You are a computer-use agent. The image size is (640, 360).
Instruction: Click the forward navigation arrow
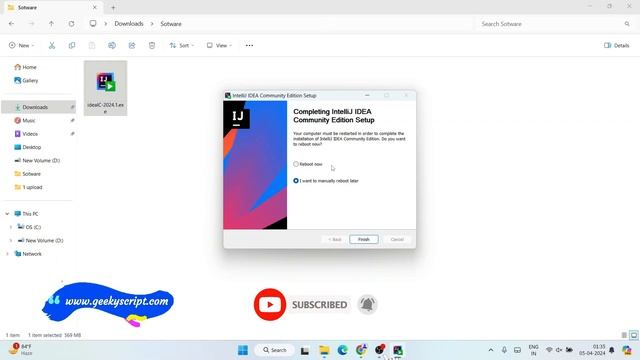tap(31, 24)
